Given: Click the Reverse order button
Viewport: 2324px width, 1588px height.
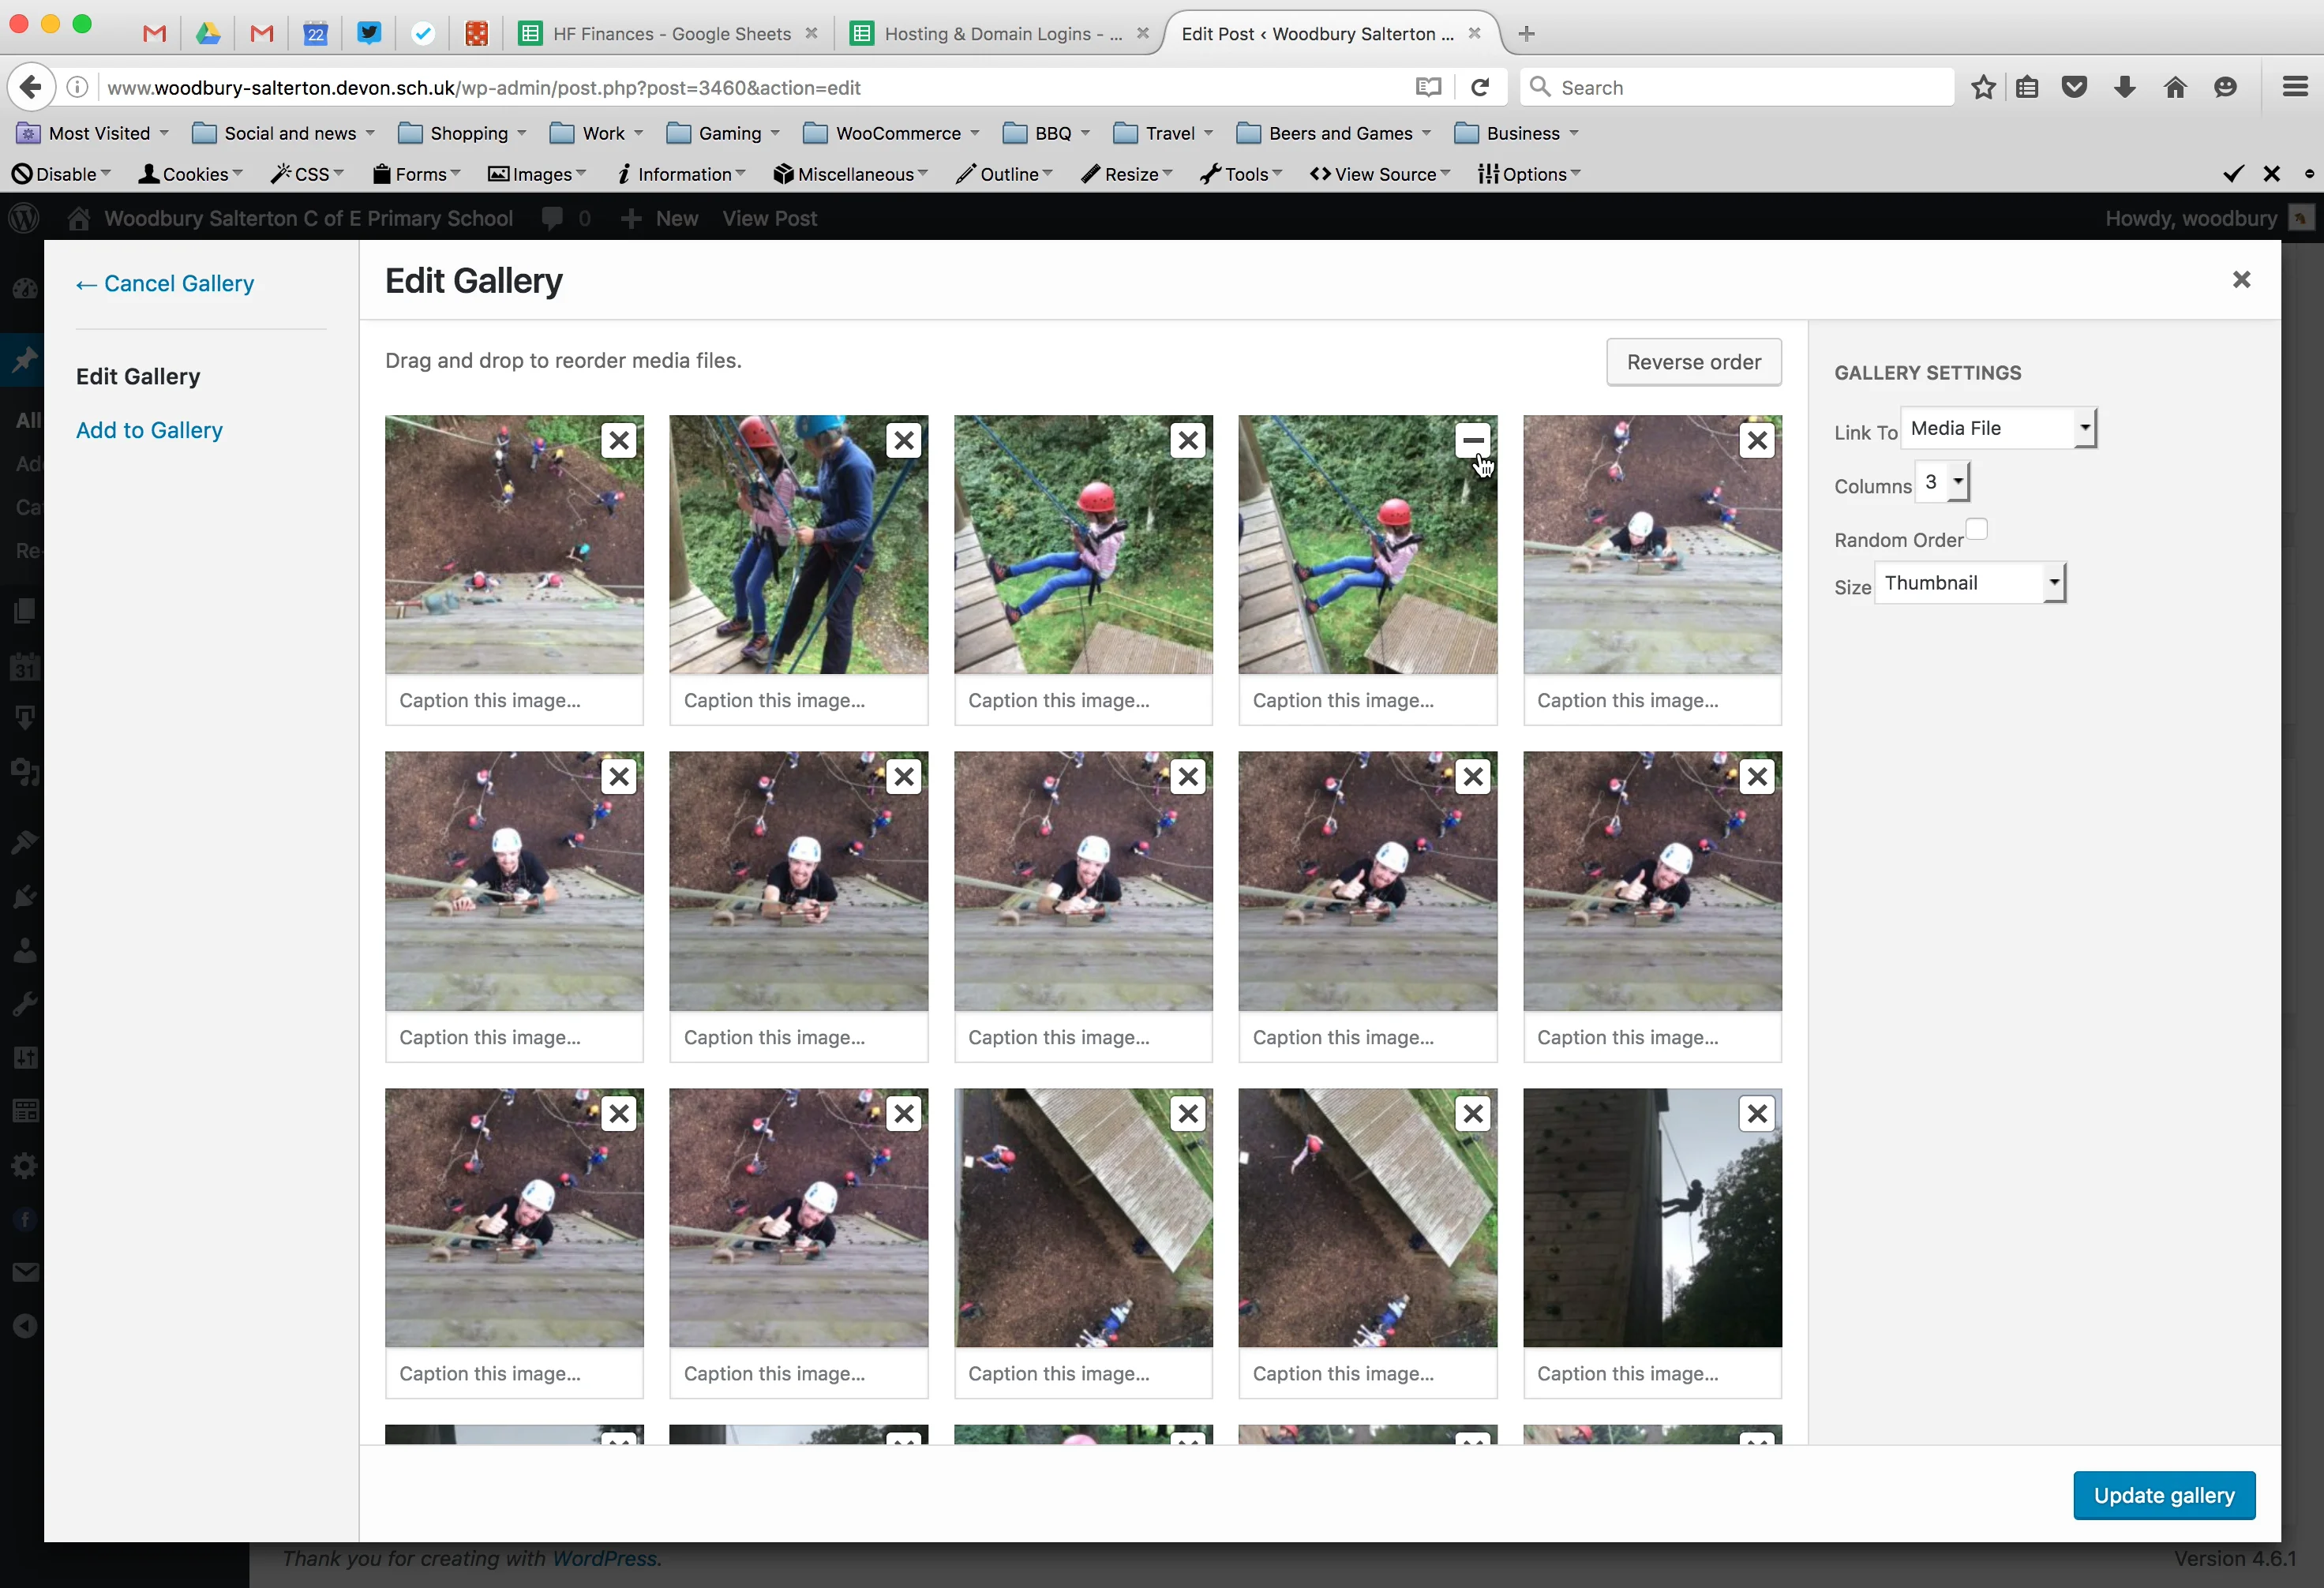Looking at the screenshot, I should click(x=1693, y=362).
